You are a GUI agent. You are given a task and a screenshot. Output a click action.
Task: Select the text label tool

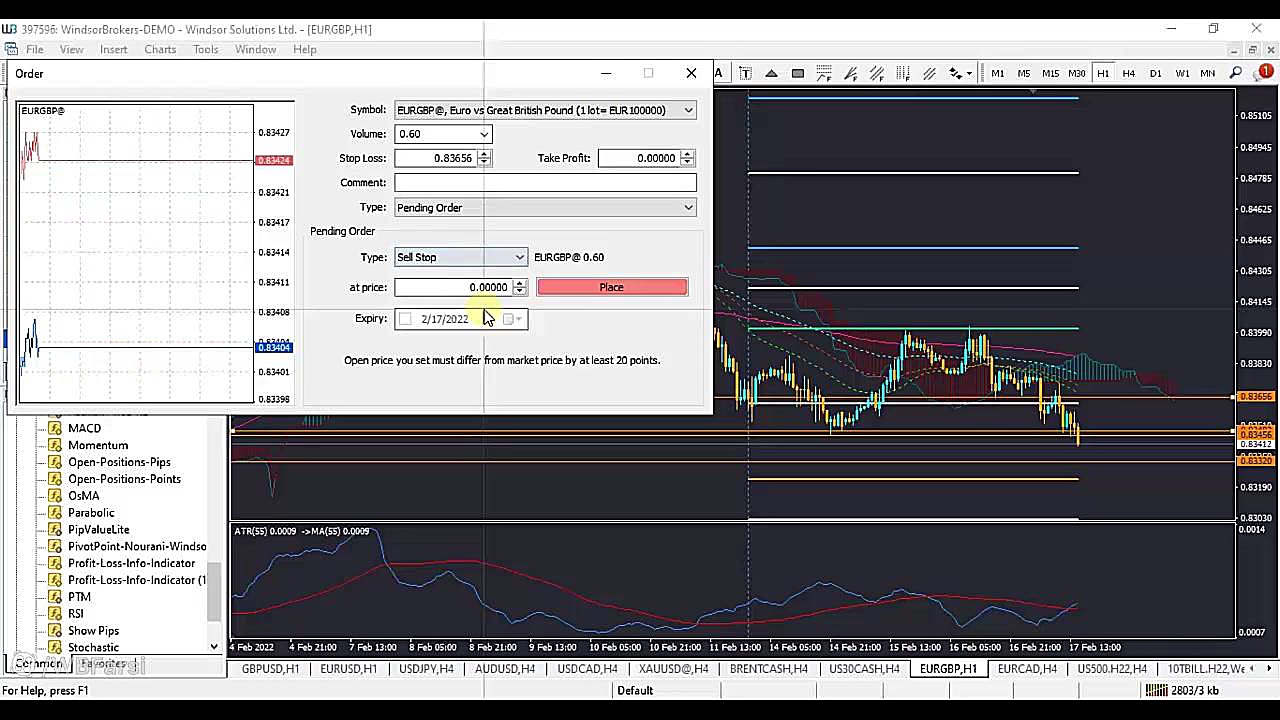(x=745, y=73)
